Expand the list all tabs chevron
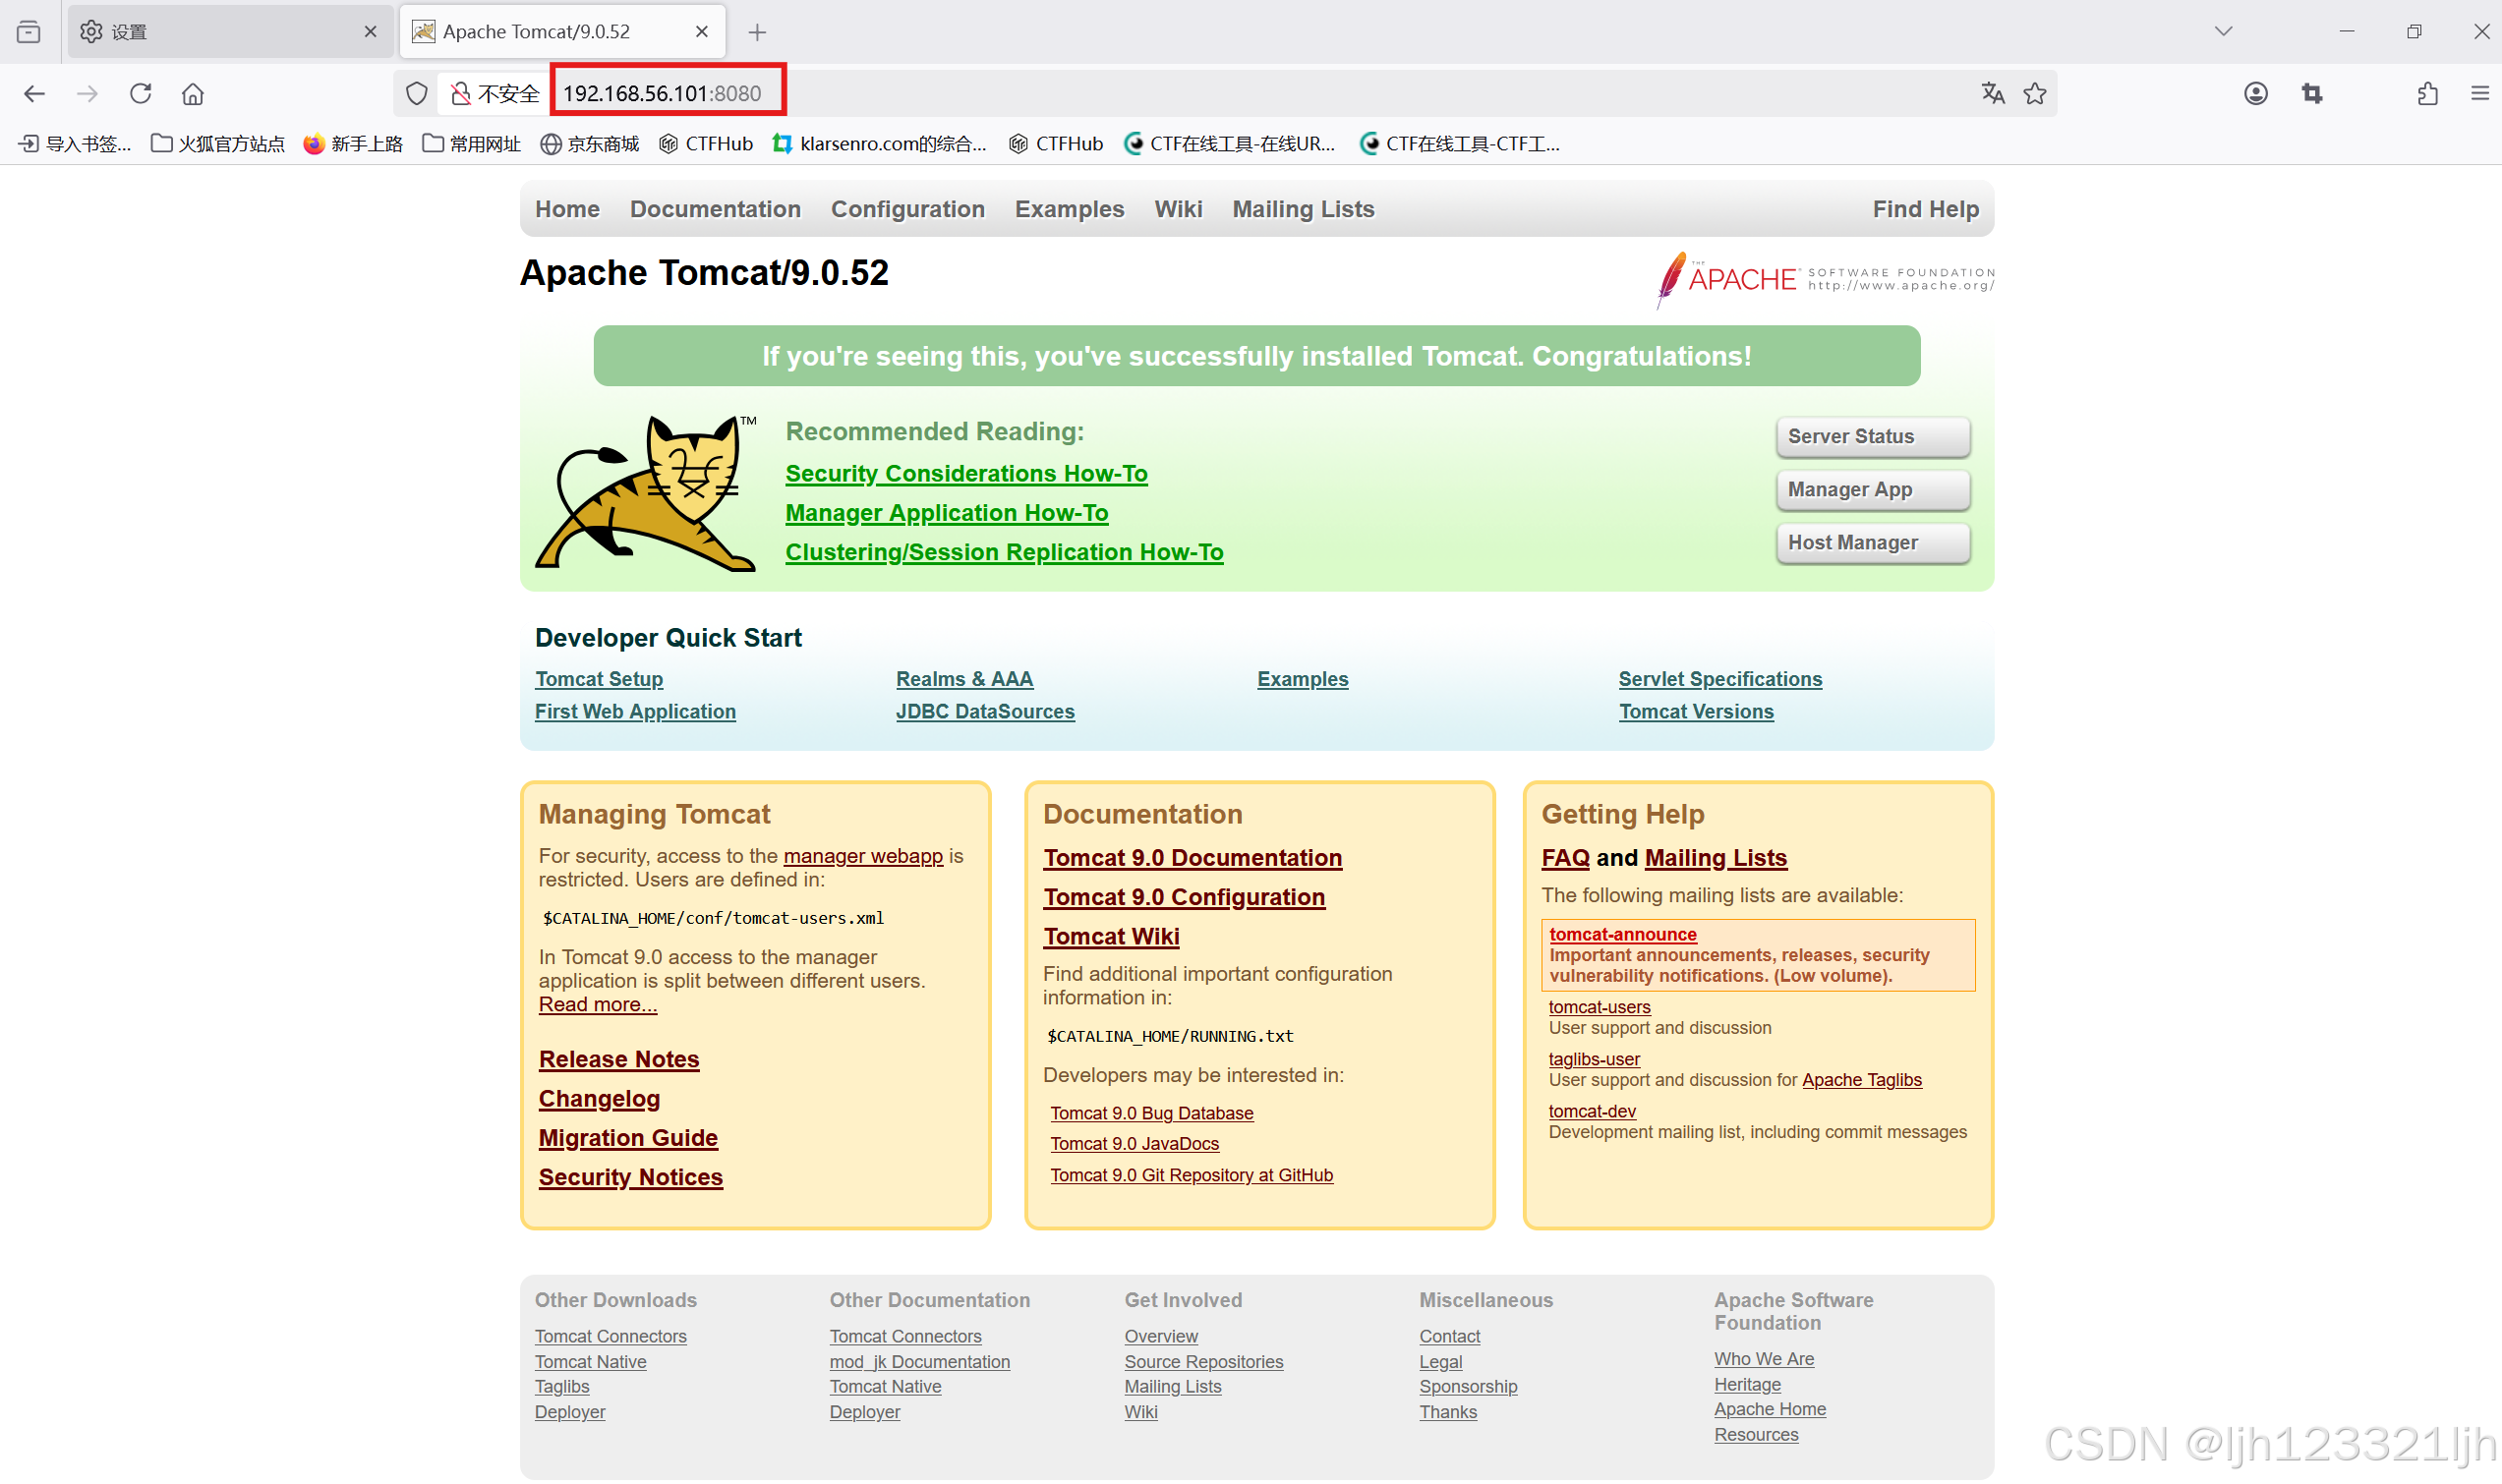Screen dimensions: 2502x1484 (x=2222, y=31)
